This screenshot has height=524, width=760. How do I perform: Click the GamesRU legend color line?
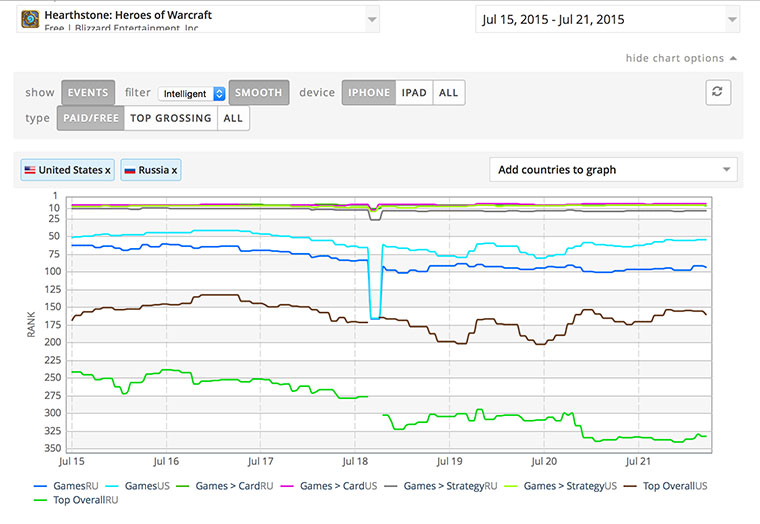click(41, 485)
